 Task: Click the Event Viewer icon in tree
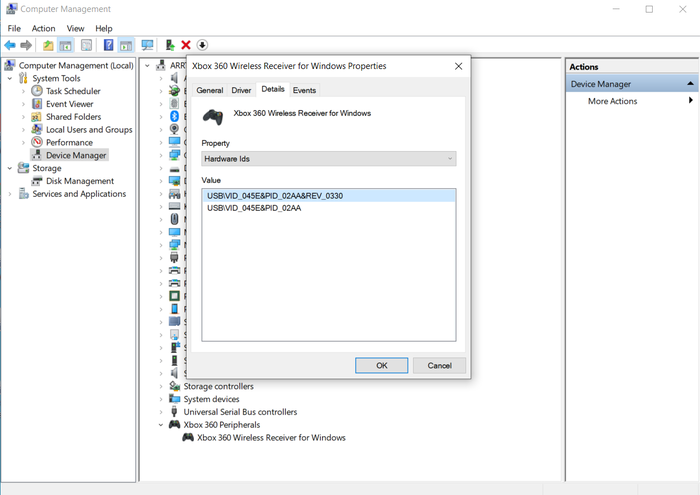point(37,104)
